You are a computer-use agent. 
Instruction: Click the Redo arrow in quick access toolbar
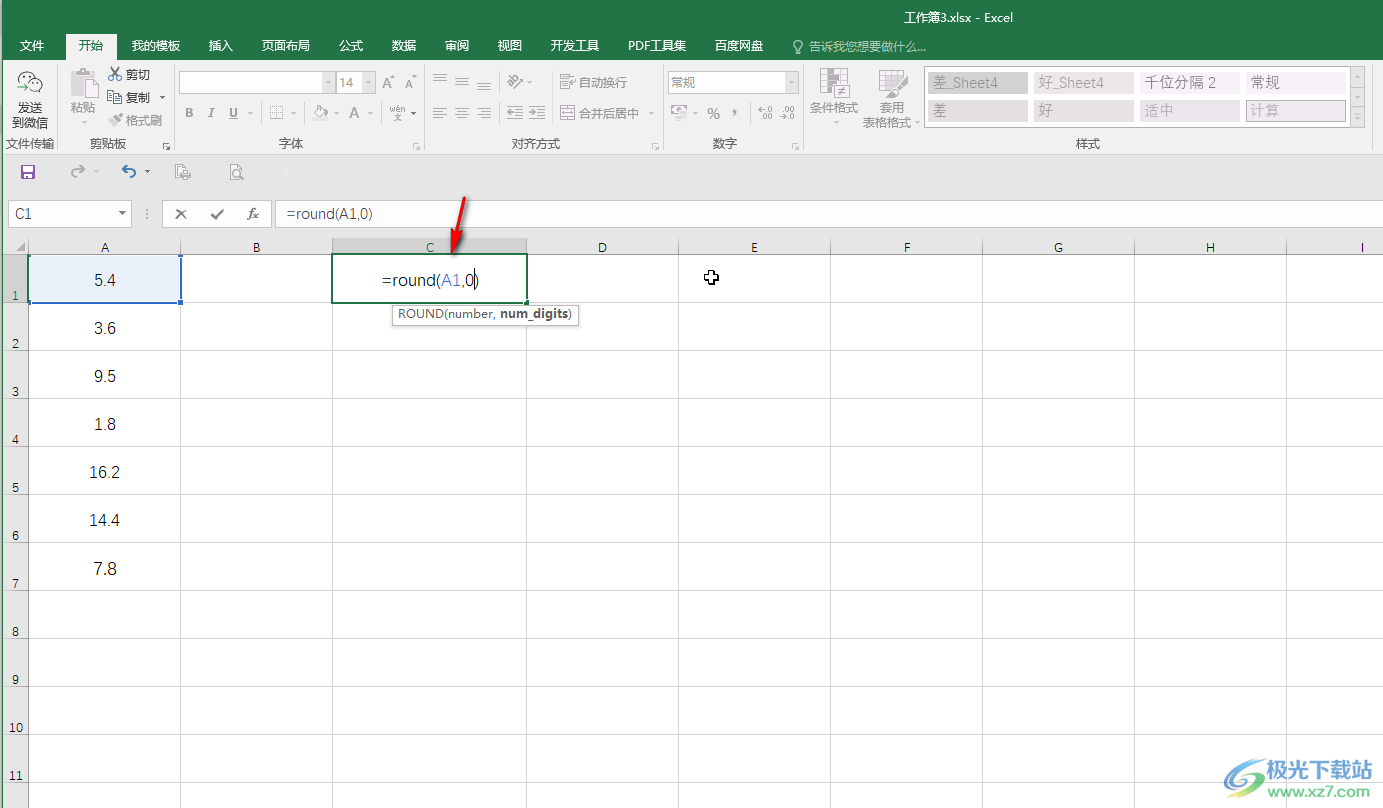(78, 172)
